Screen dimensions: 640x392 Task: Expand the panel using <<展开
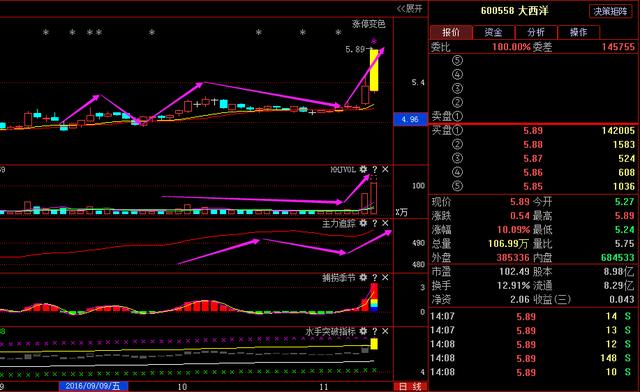tap(410, 9)
